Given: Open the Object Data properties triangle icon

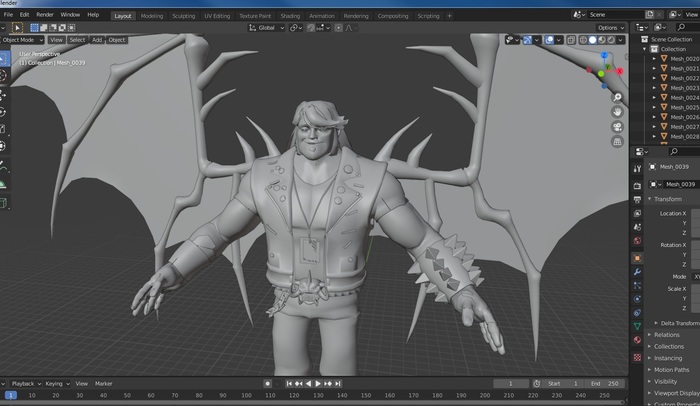Looking at the screenshot, I should (637, 326).
